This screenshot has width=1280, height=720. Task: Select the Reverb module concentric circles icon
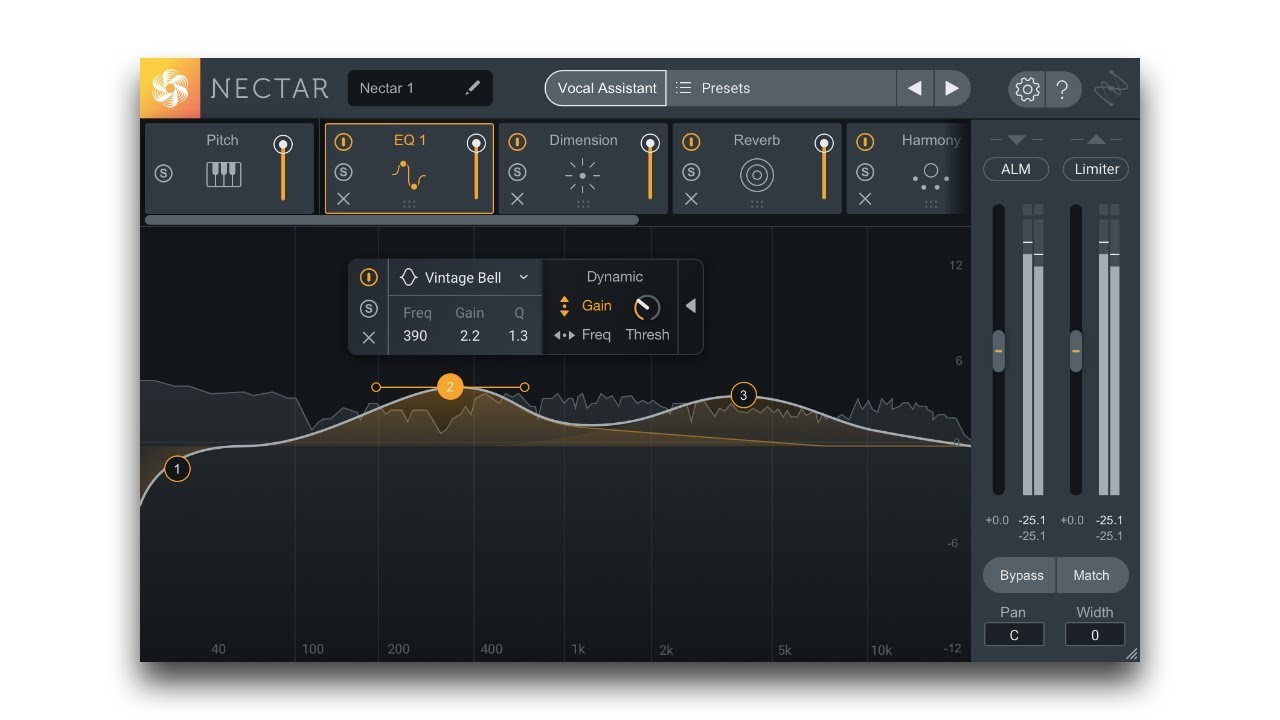(x=757, y=174)
